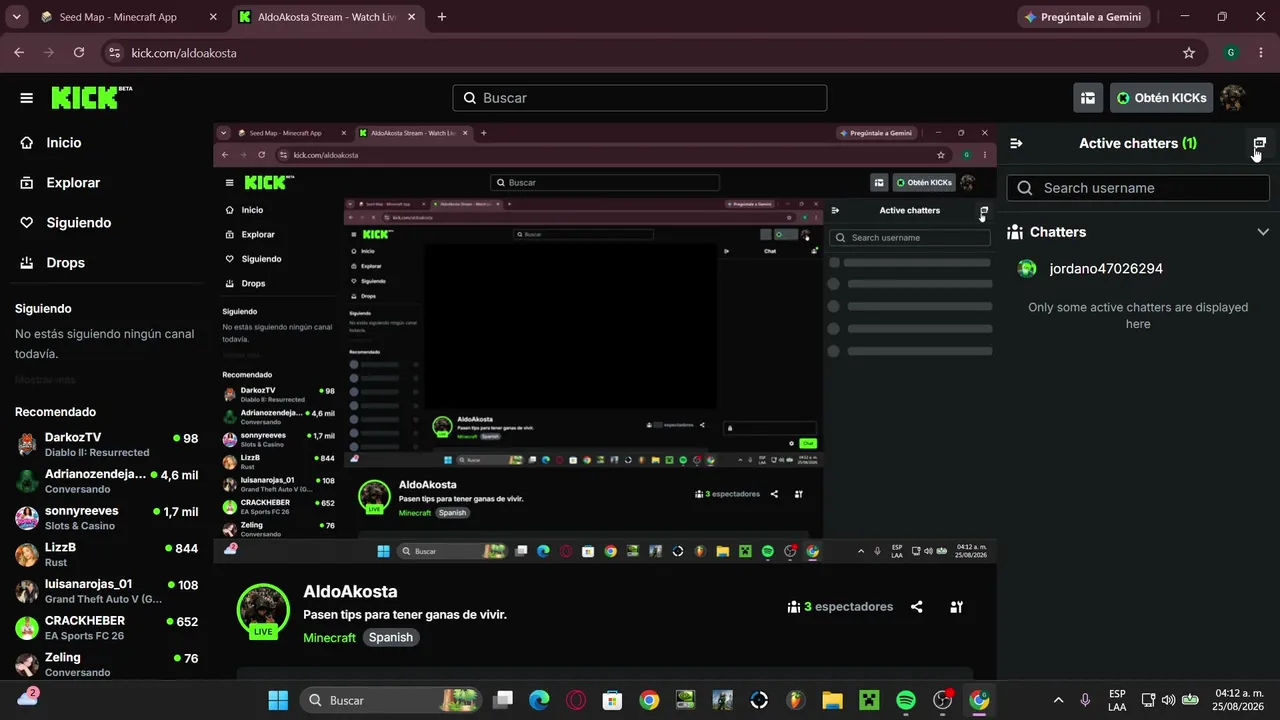Open a new browser tab

click(442, 17)
